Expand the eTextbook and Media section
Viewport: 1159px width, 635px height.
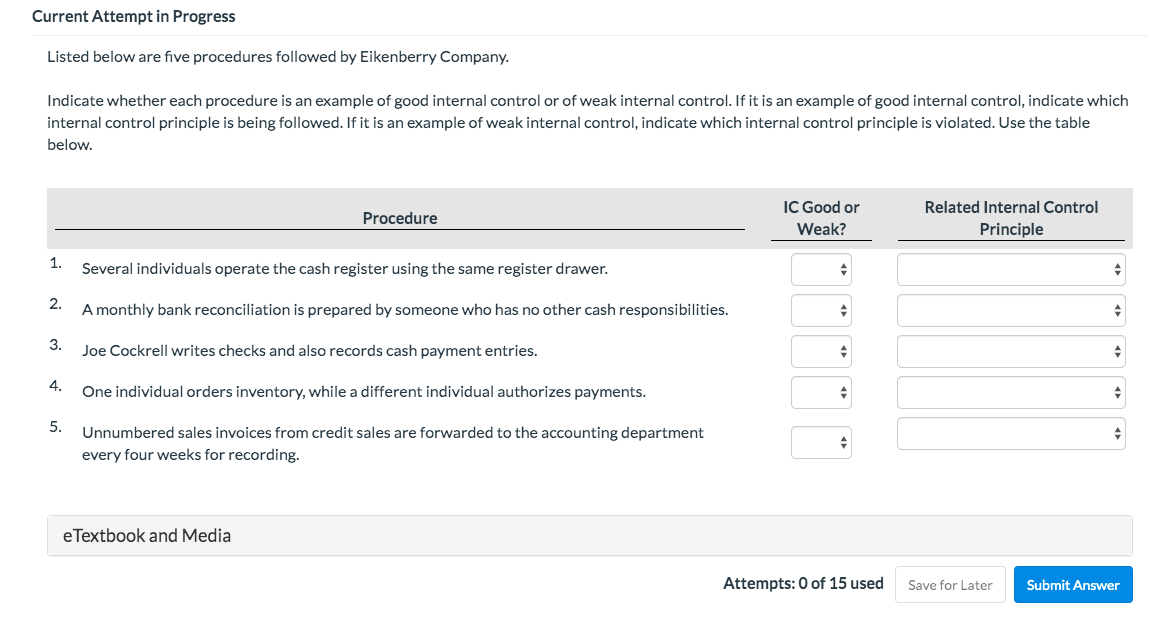click(x=147, y=535)
